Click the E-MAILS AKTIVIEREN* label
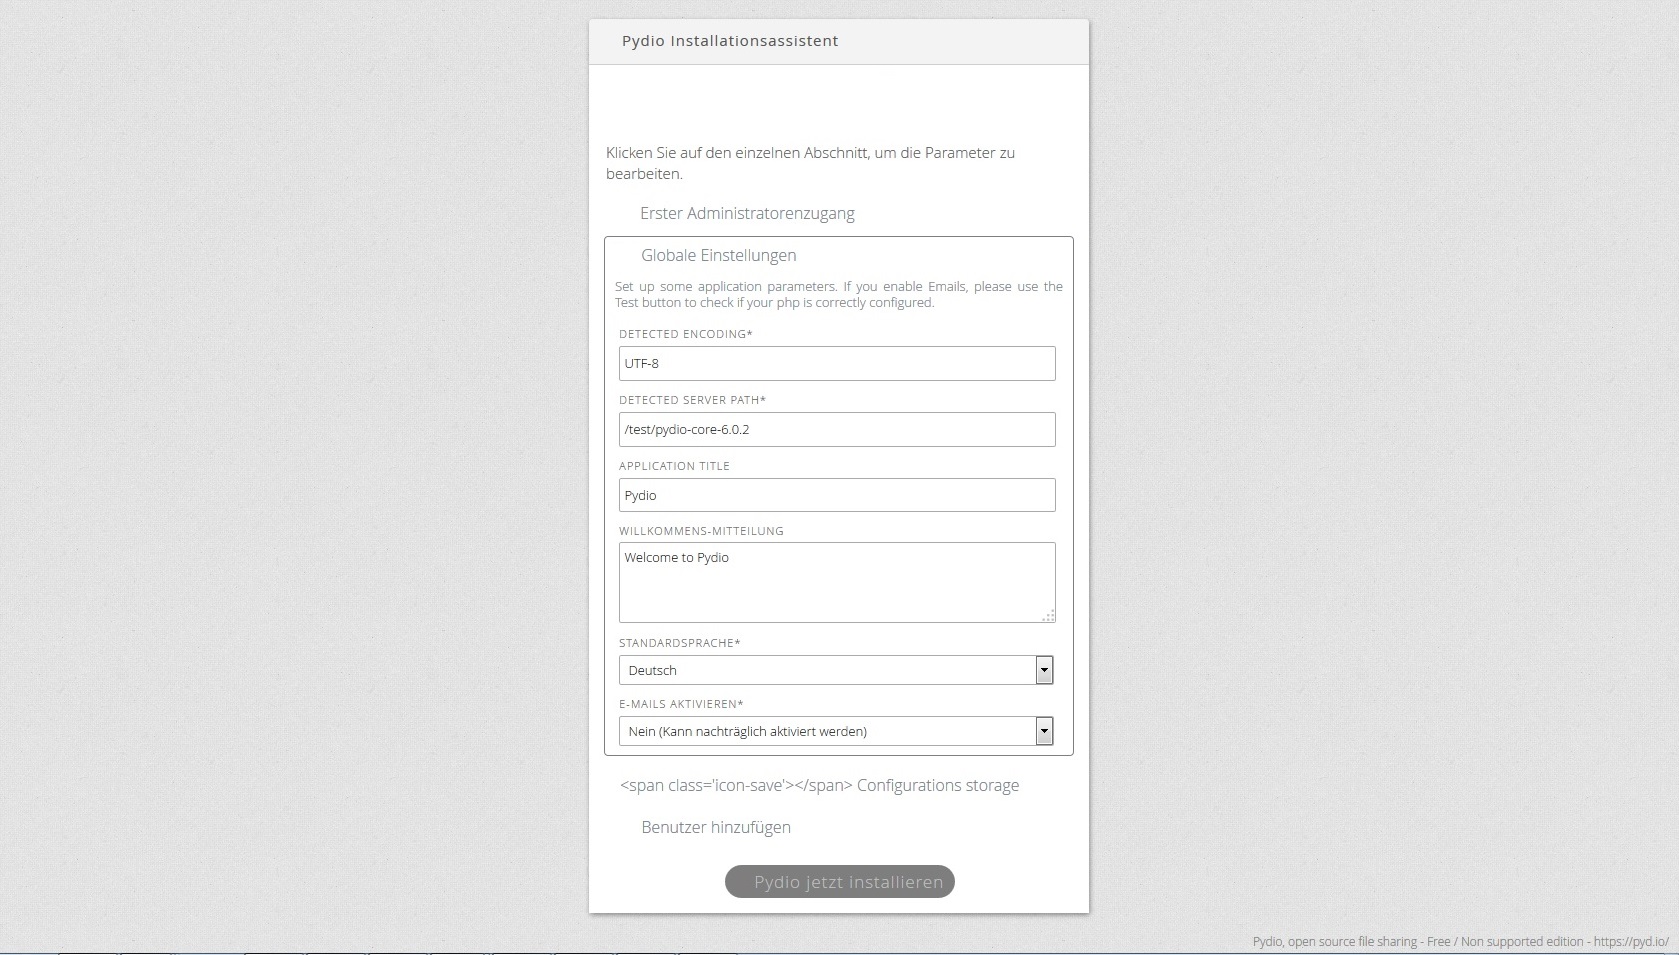The image size is (1679, 955). click(681, 704)
